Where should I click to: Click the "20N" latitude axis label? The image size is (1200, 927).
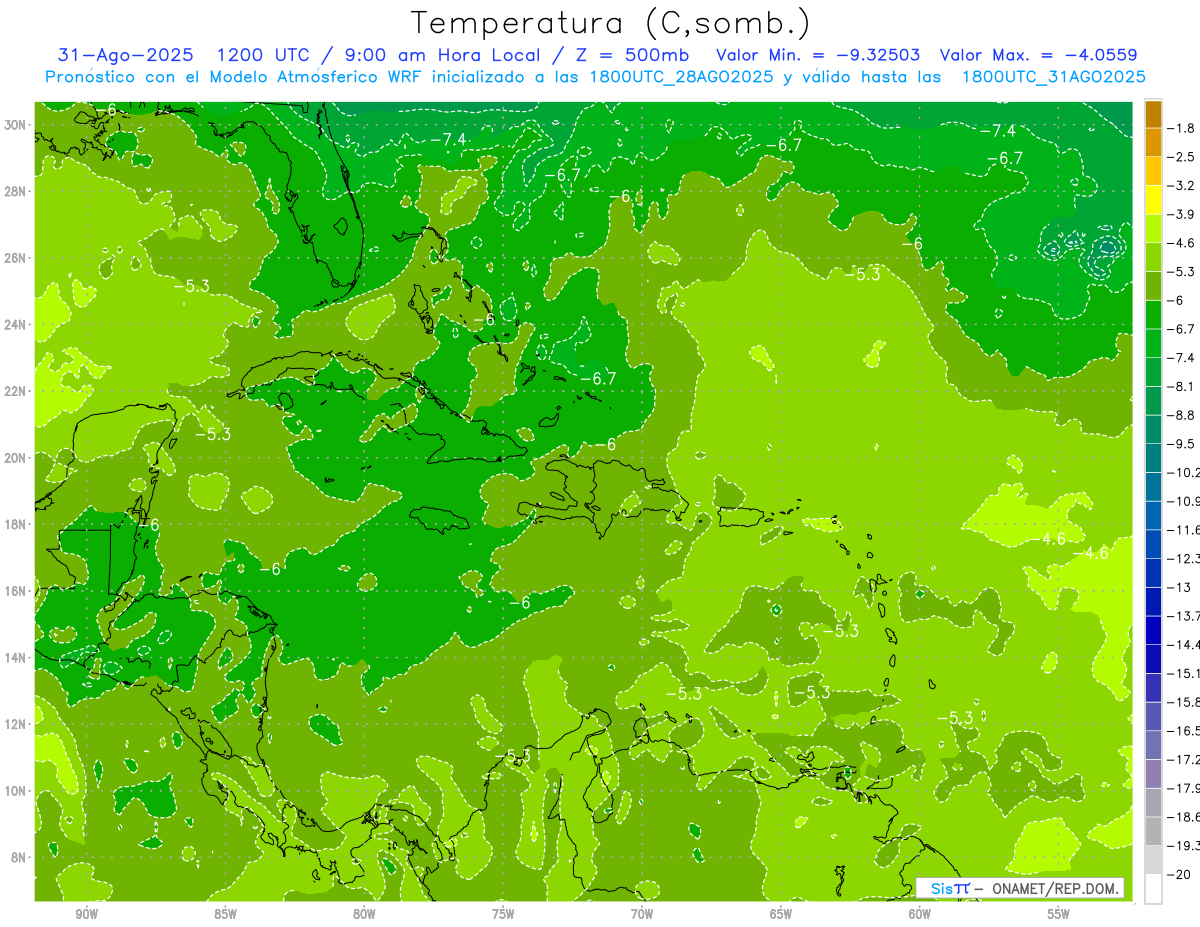tap(17, 457)
